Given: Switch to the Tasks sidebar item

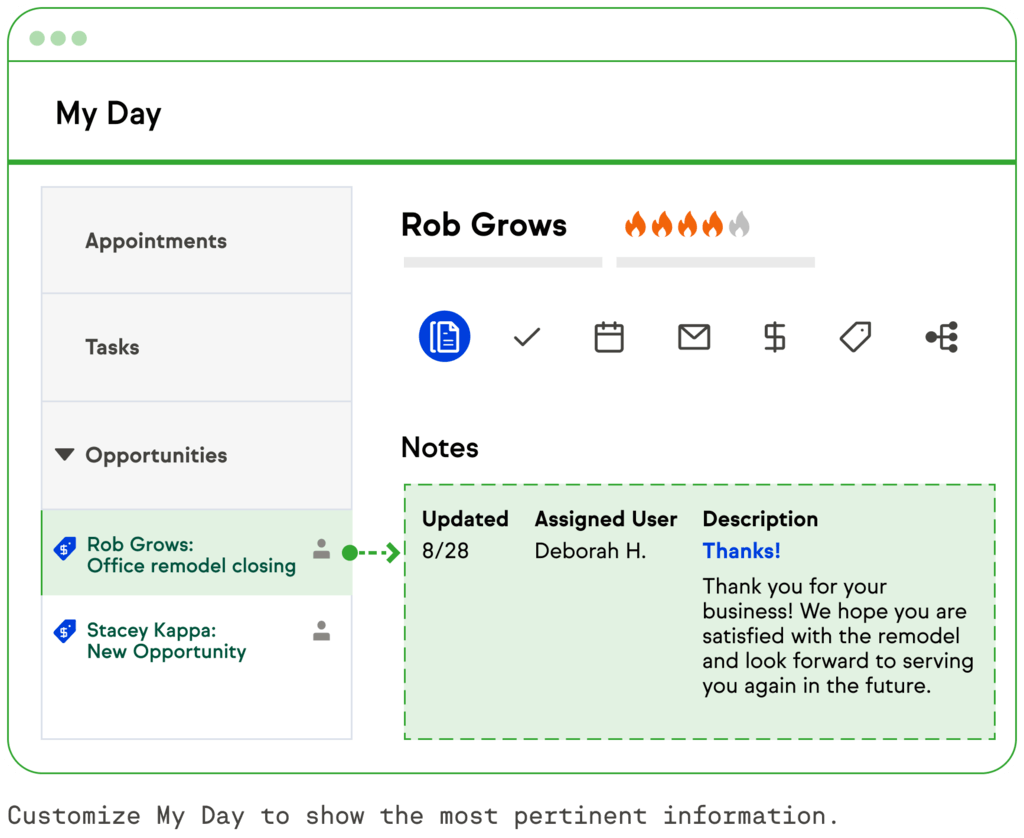Looking at the screenshot, I should point(112,347).
